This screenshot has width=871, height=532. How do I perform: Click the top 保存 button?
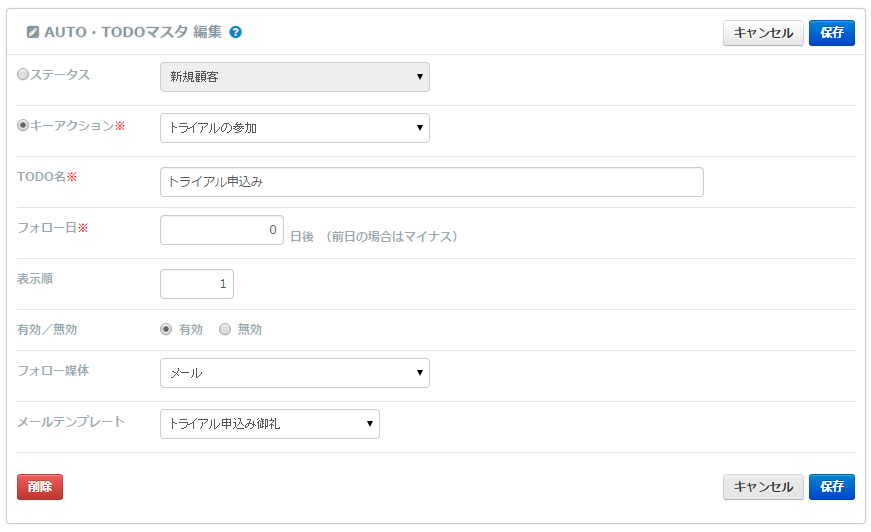[832, 33]
